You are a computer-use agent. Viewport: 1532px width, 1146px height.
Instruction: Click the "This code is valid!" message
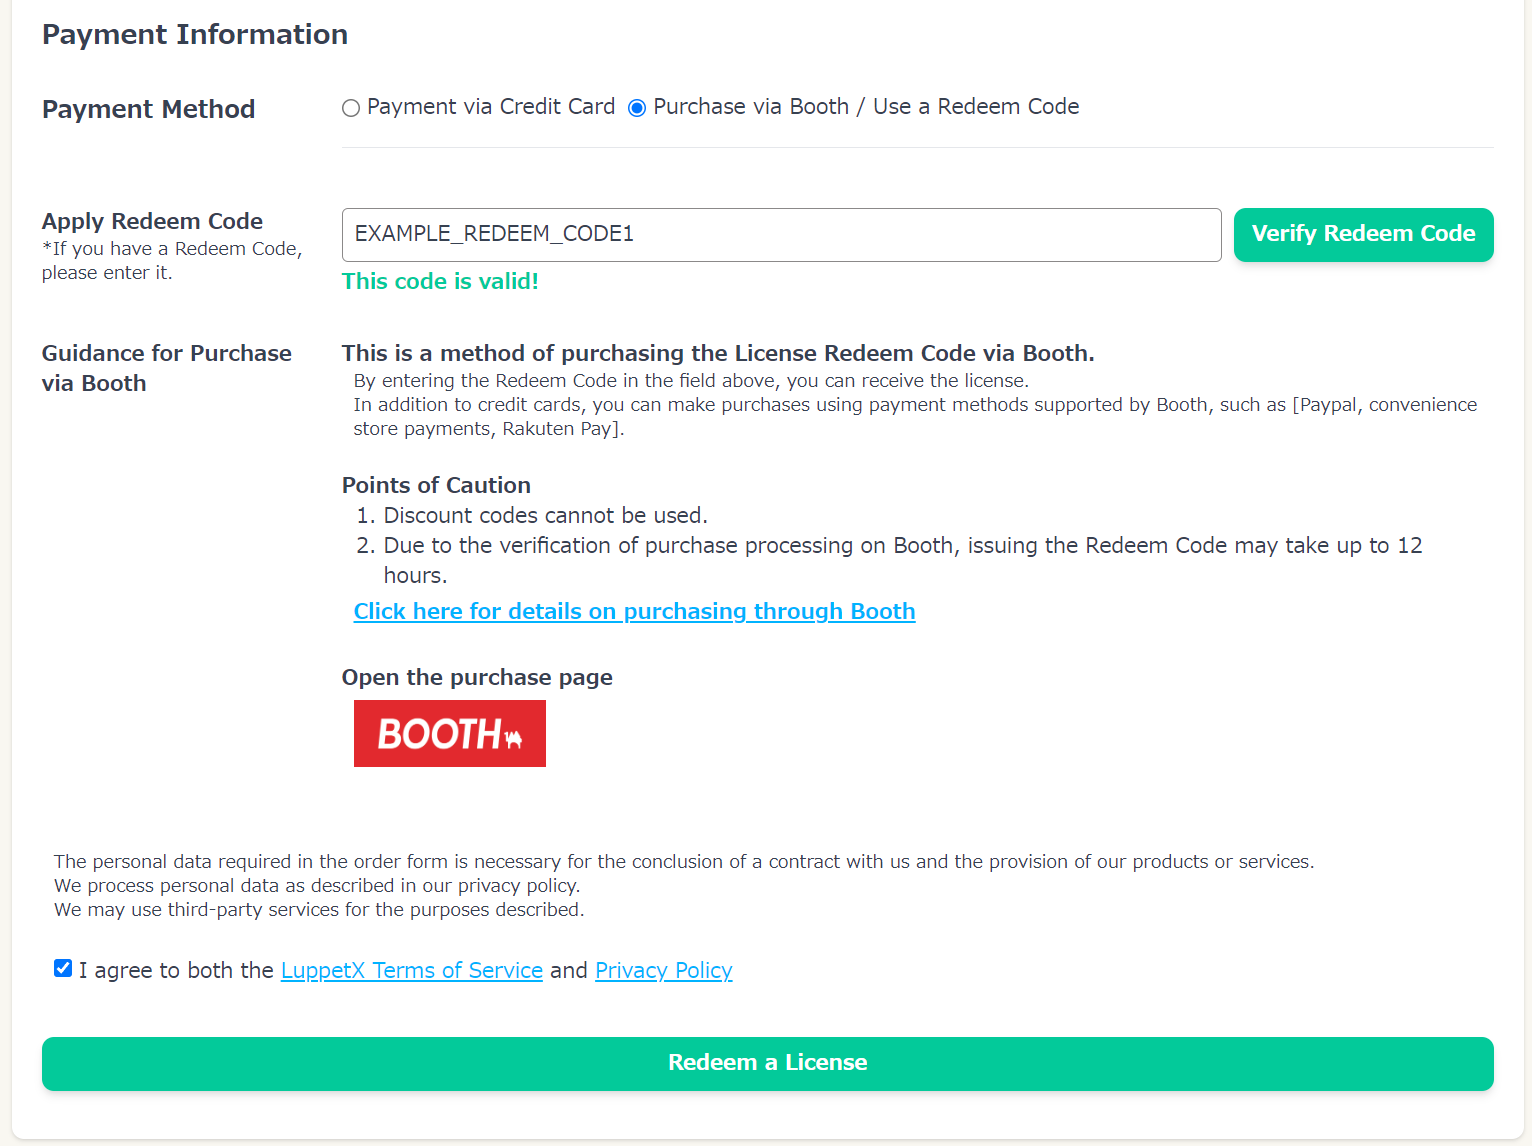(x=440, y=281)
